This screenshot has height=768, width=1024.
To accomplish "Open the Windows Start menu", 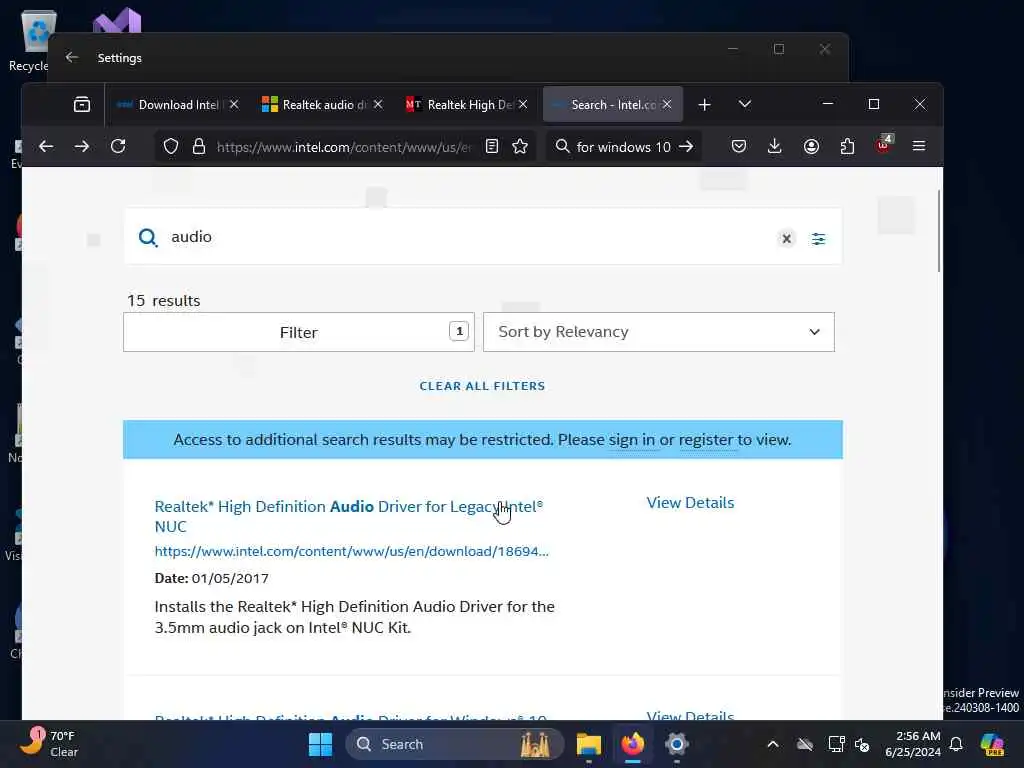I will click(320, 744).
